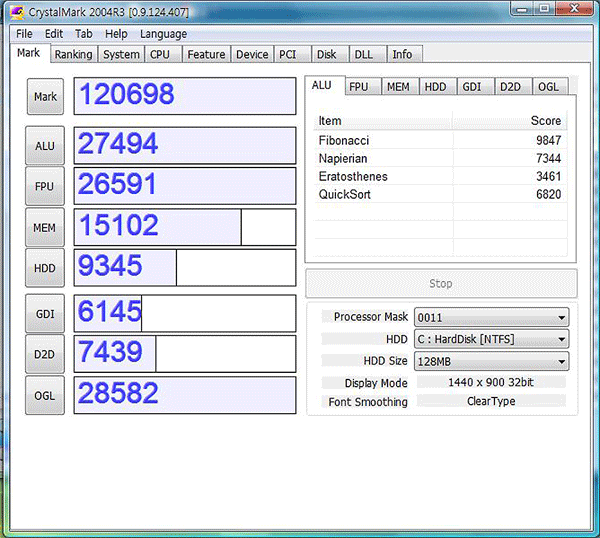The height and width of the screenshot is (538, 600).
Task: Run the D2D benchmark button
Action: (45, 354)
